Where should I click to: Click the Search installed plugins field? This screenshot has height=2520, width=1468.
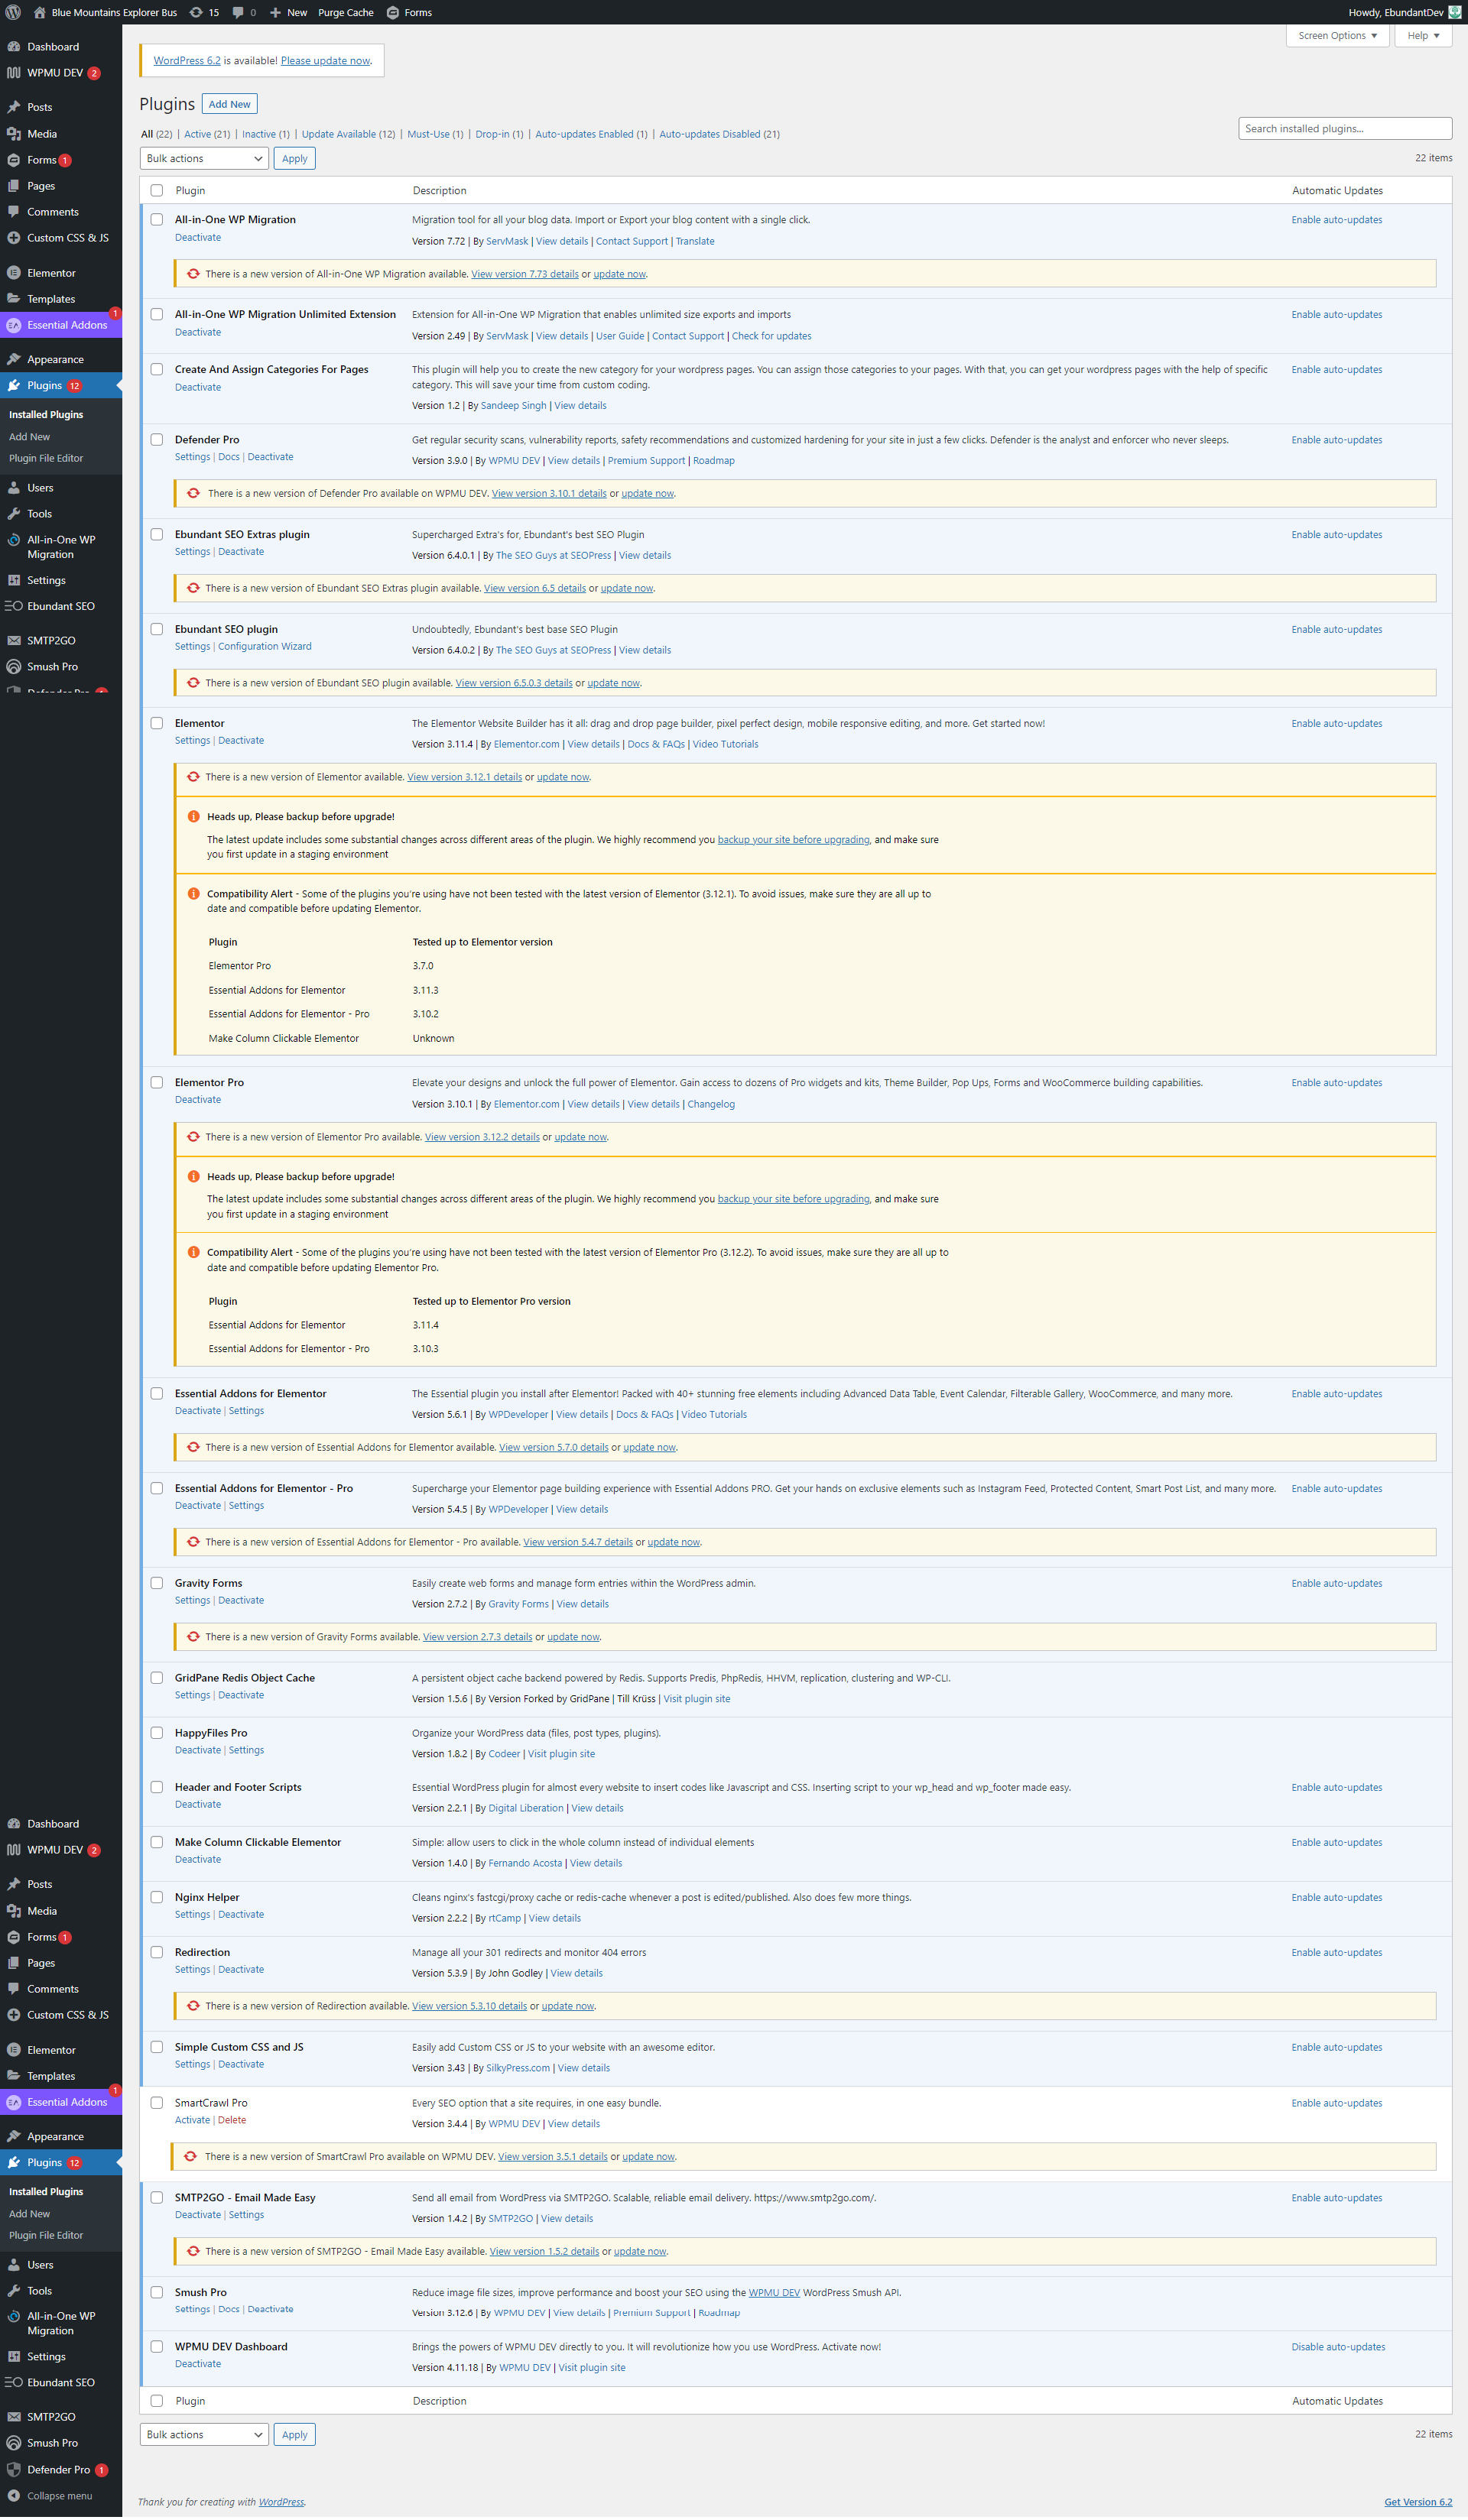(1344, 128)
